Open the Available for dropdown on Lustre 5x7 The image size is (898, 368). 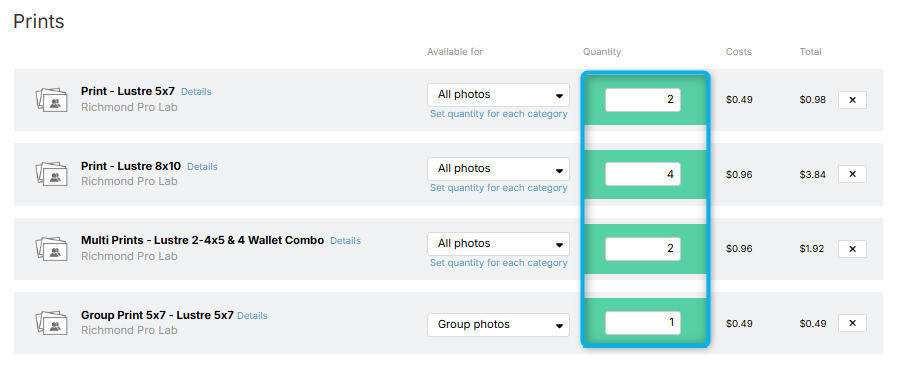pyautogui.click(x=498, y=94)
